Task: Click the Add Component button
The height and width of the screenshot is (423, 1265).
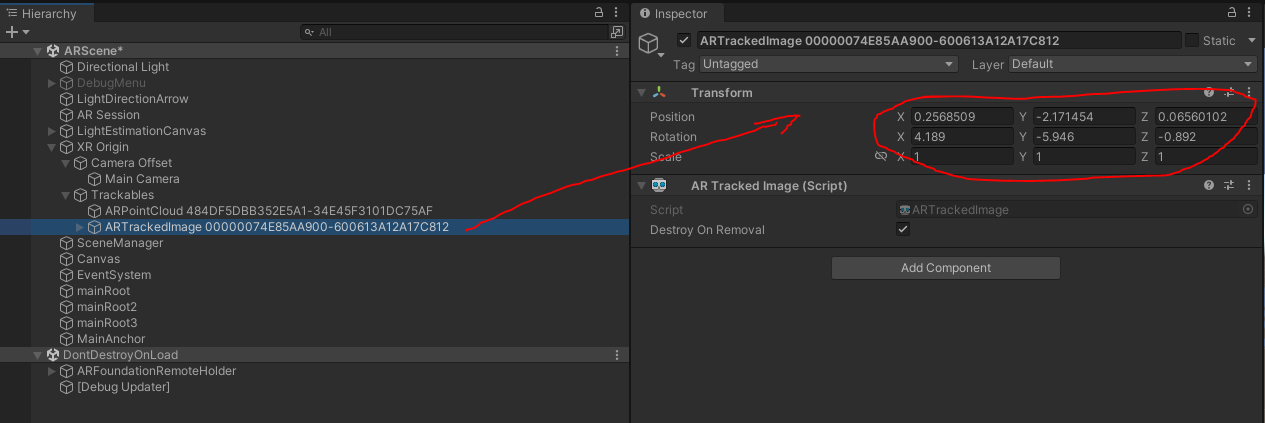Action: [945, 268]
